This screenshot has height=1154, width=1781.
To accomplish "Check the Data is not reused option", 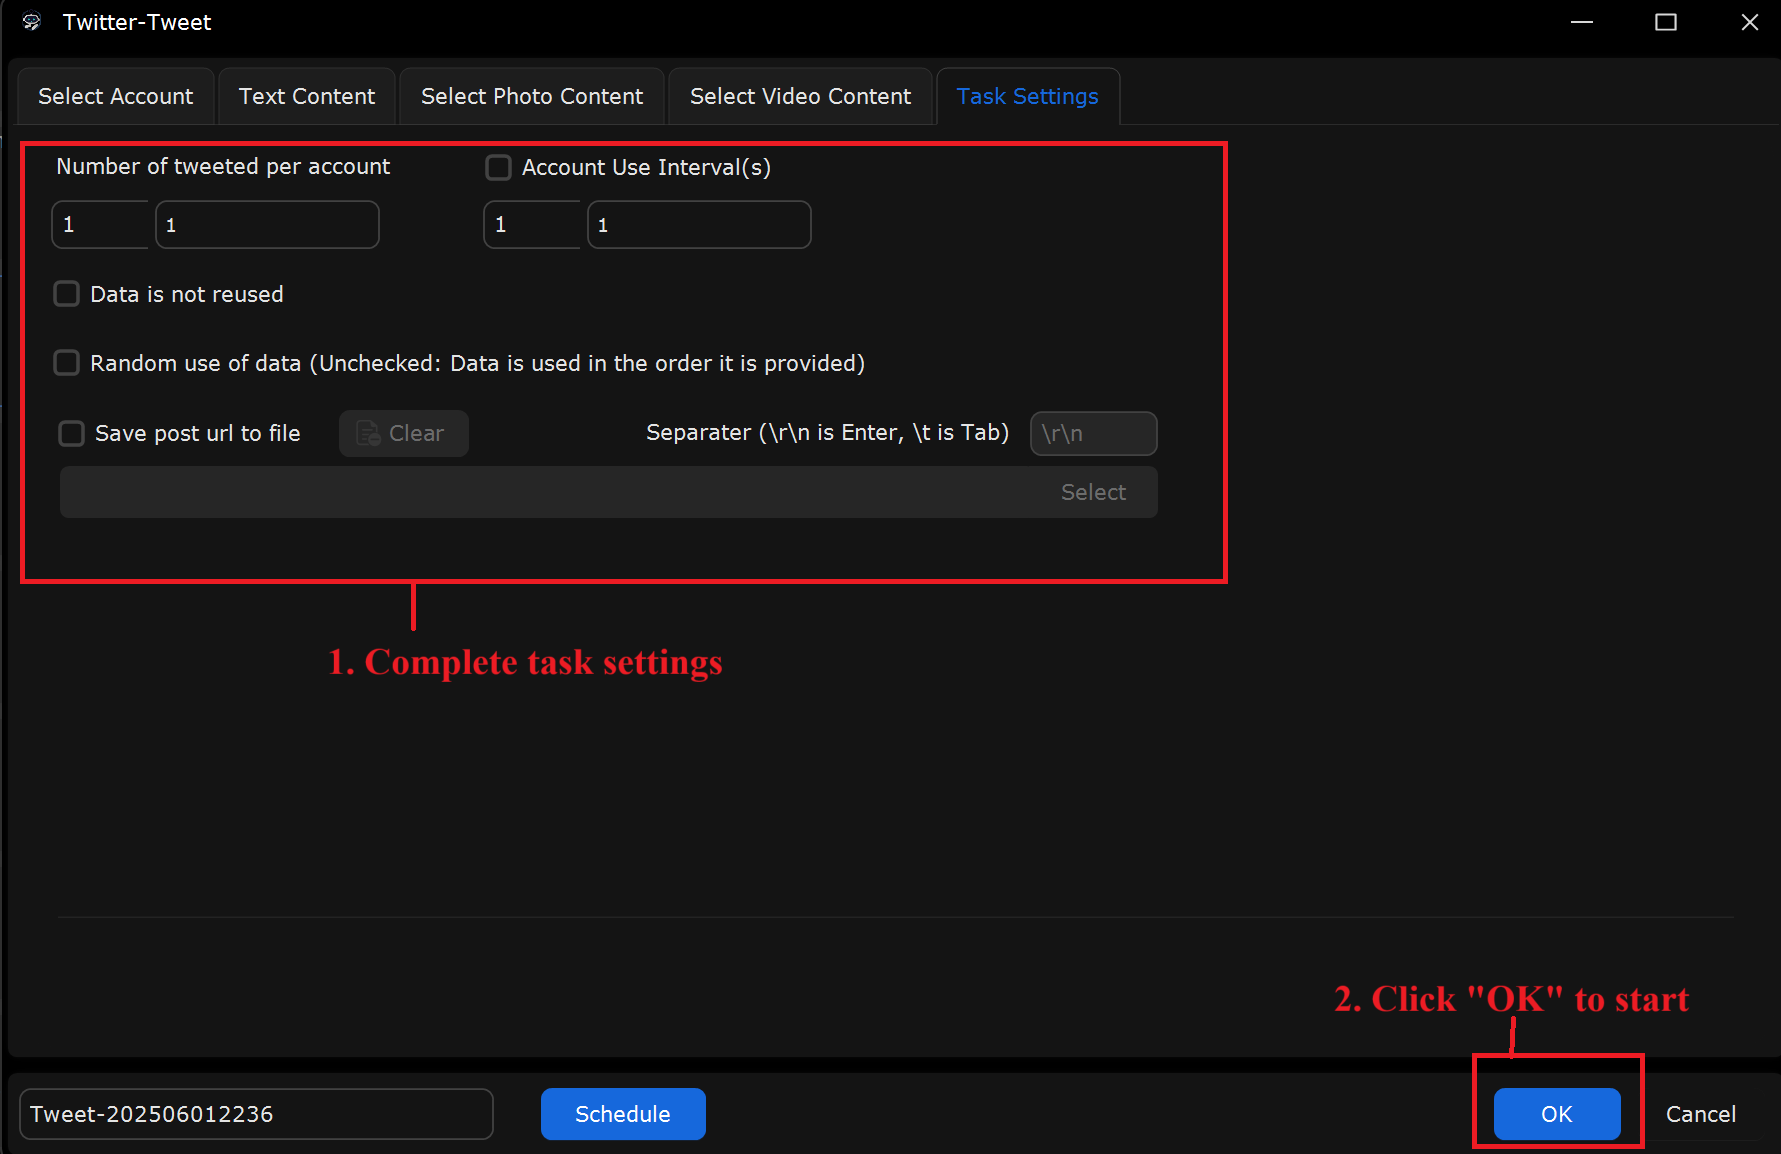I will 66,293.
